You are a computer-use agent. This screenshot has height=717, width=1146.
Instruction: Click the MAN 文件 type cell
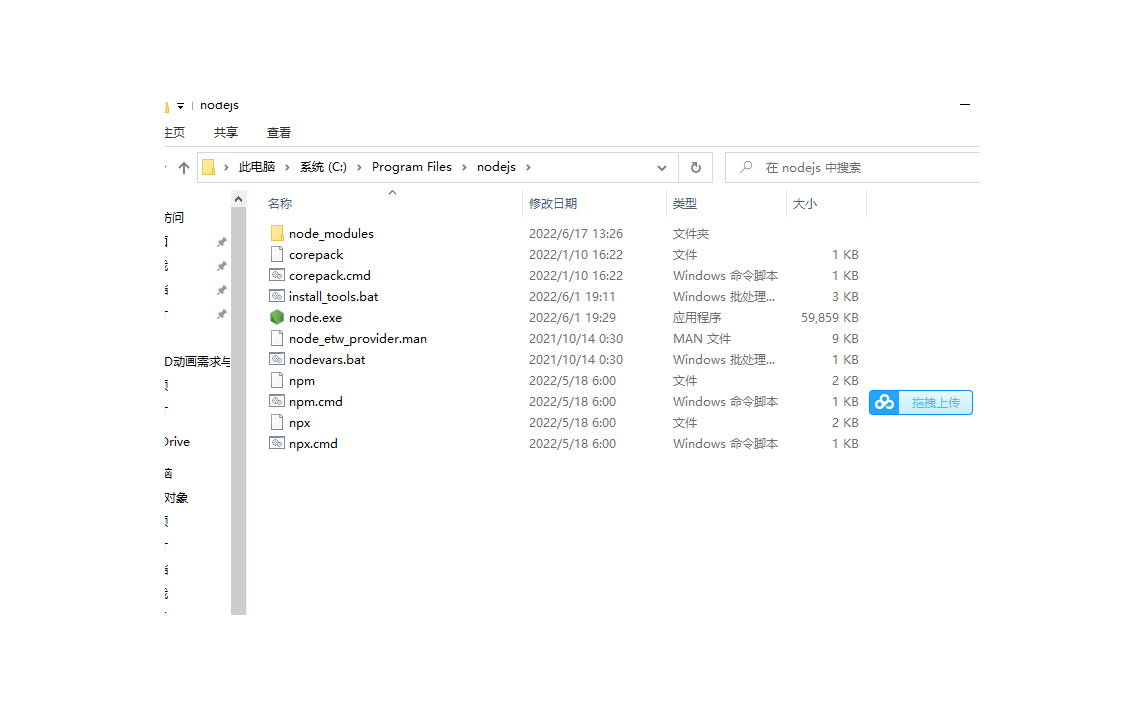point(702,338)
